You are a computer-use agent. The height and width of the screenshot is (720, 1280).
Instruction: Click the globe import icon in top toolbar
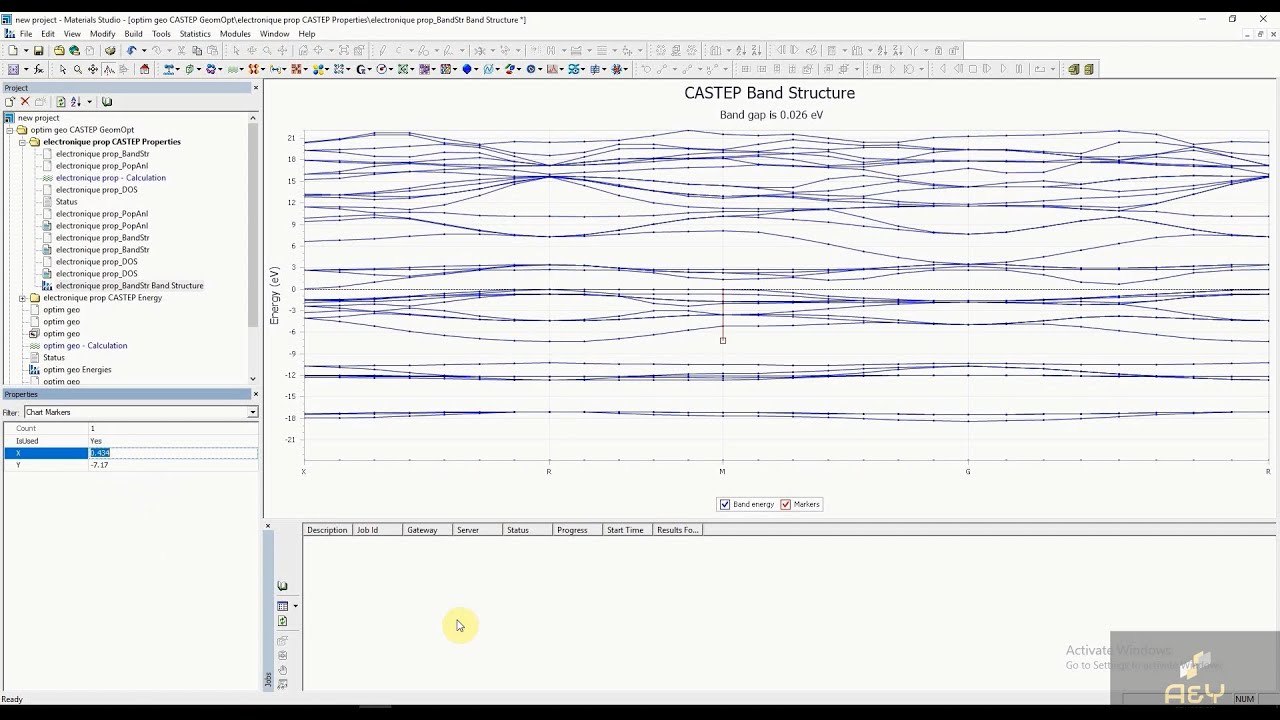coord(74,50)
